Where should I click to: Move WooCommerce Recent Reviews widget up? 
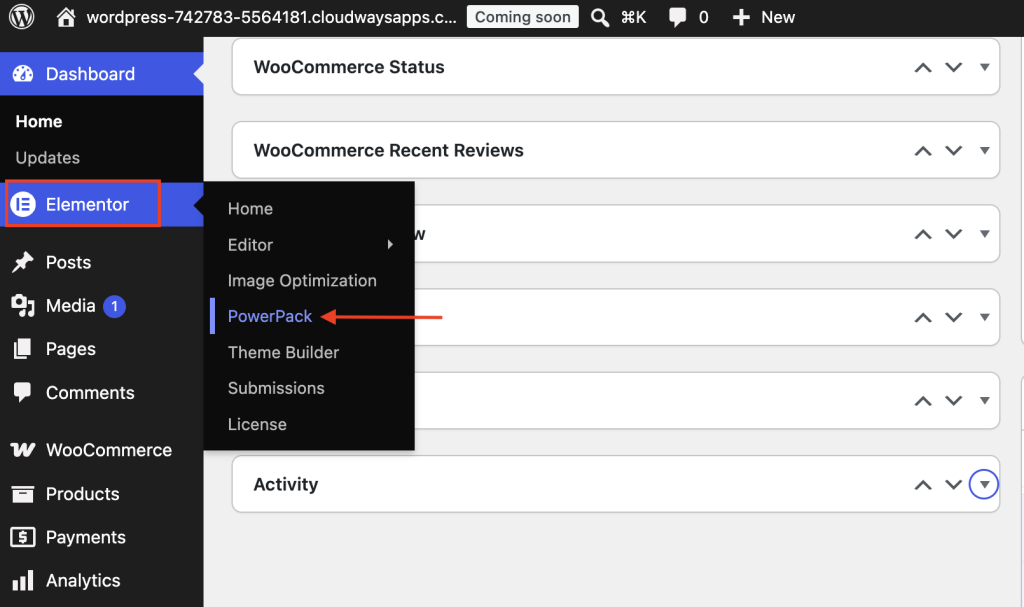pos(923,151)
